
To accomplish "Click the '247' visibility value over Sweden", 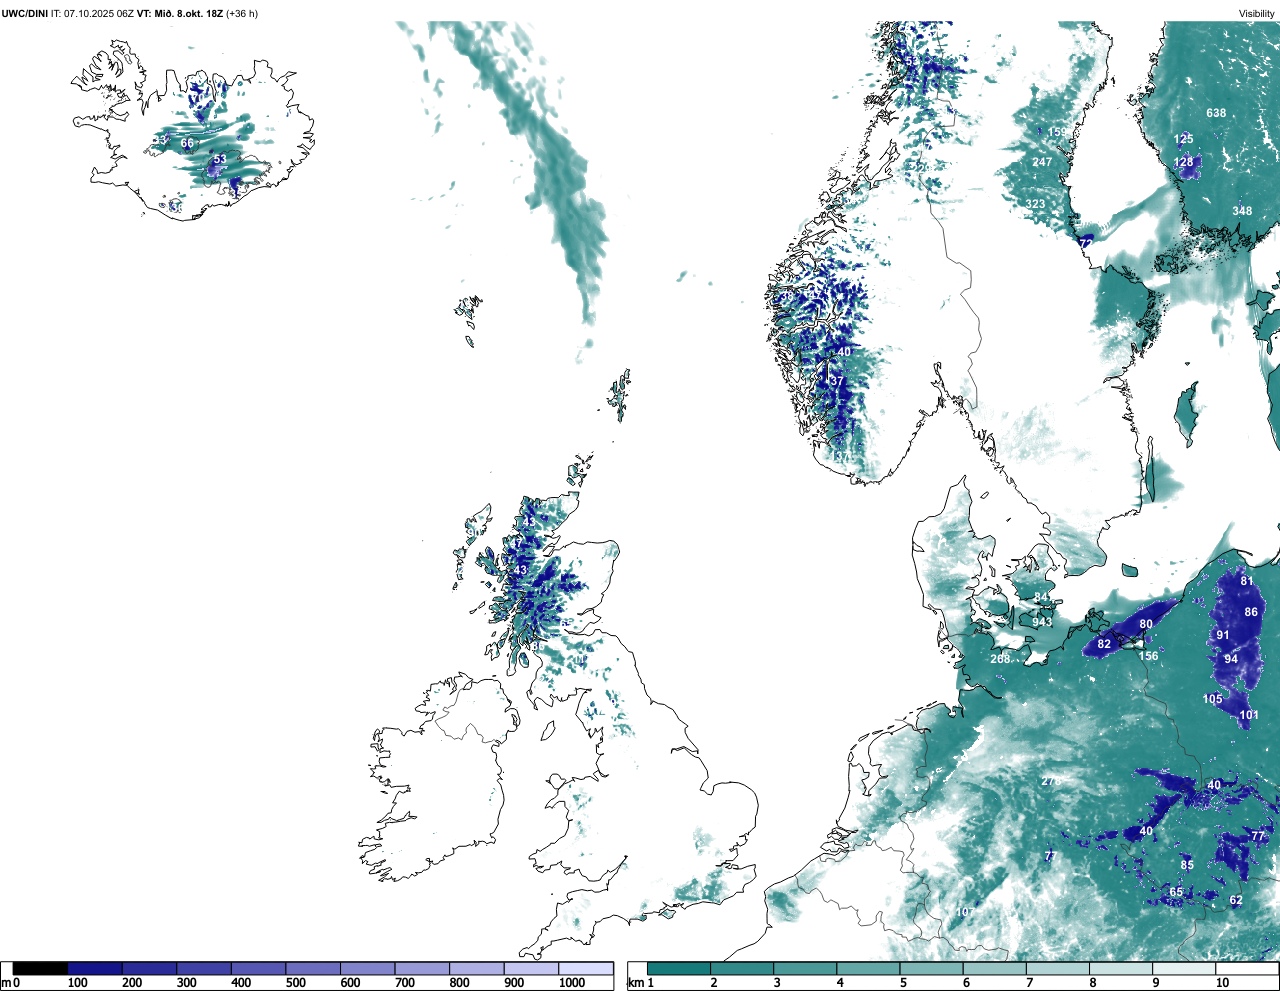I will coord(1042,162).
